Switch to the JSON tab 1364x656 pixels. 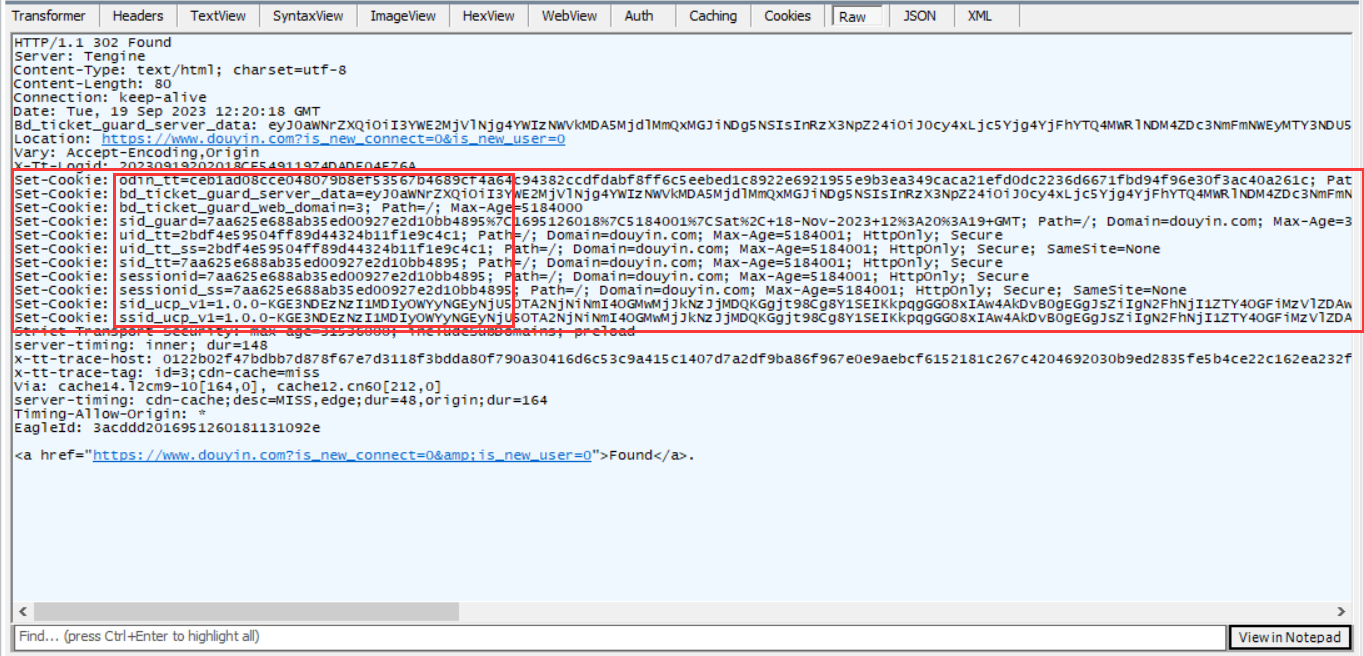[x=920, y=16]
